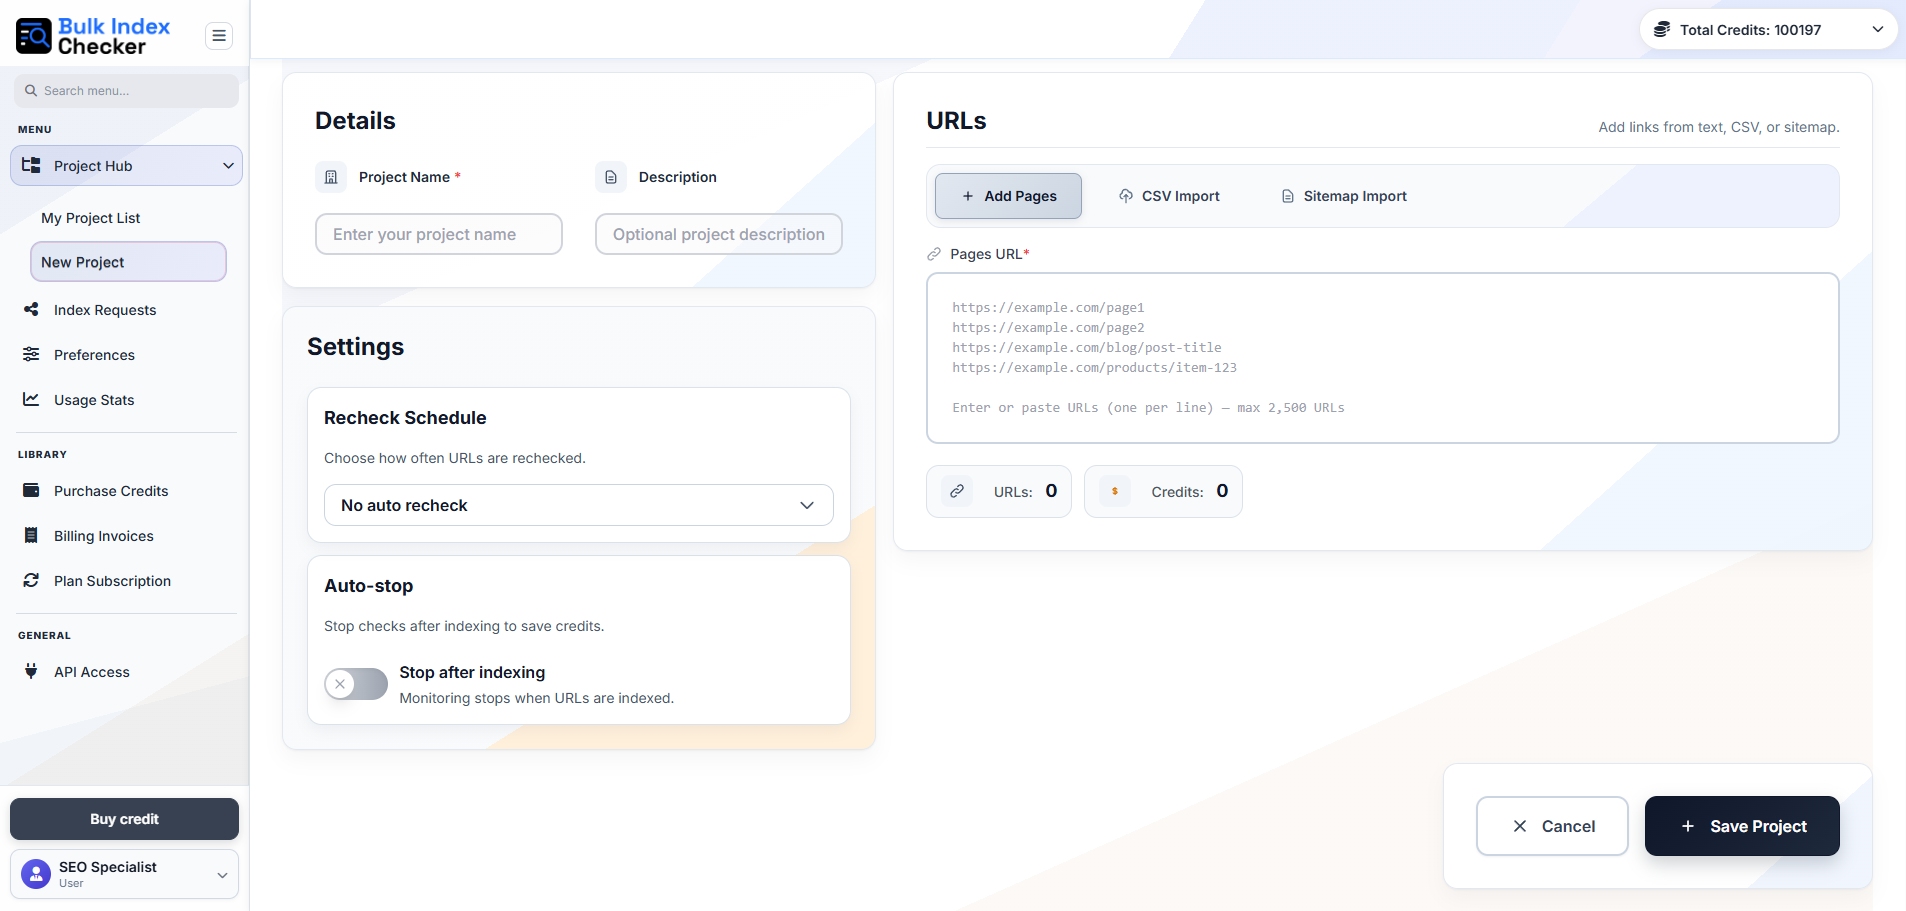Click the Preferences sliders icon
Image resolution: width=1906 pixels, height=911 pixels.
(x=31, y=355)
